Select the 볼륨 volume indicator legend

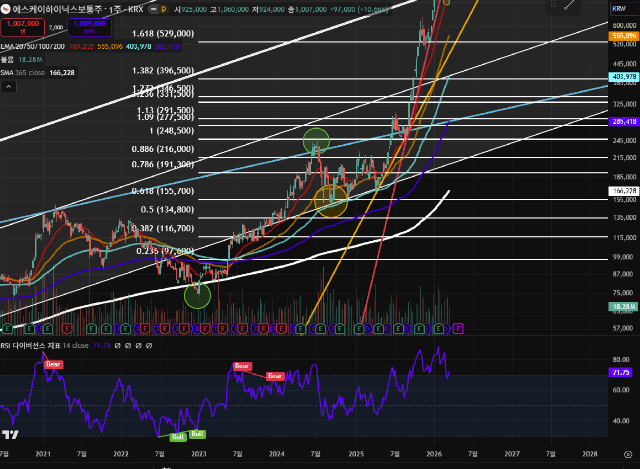(x=7, y=60)
